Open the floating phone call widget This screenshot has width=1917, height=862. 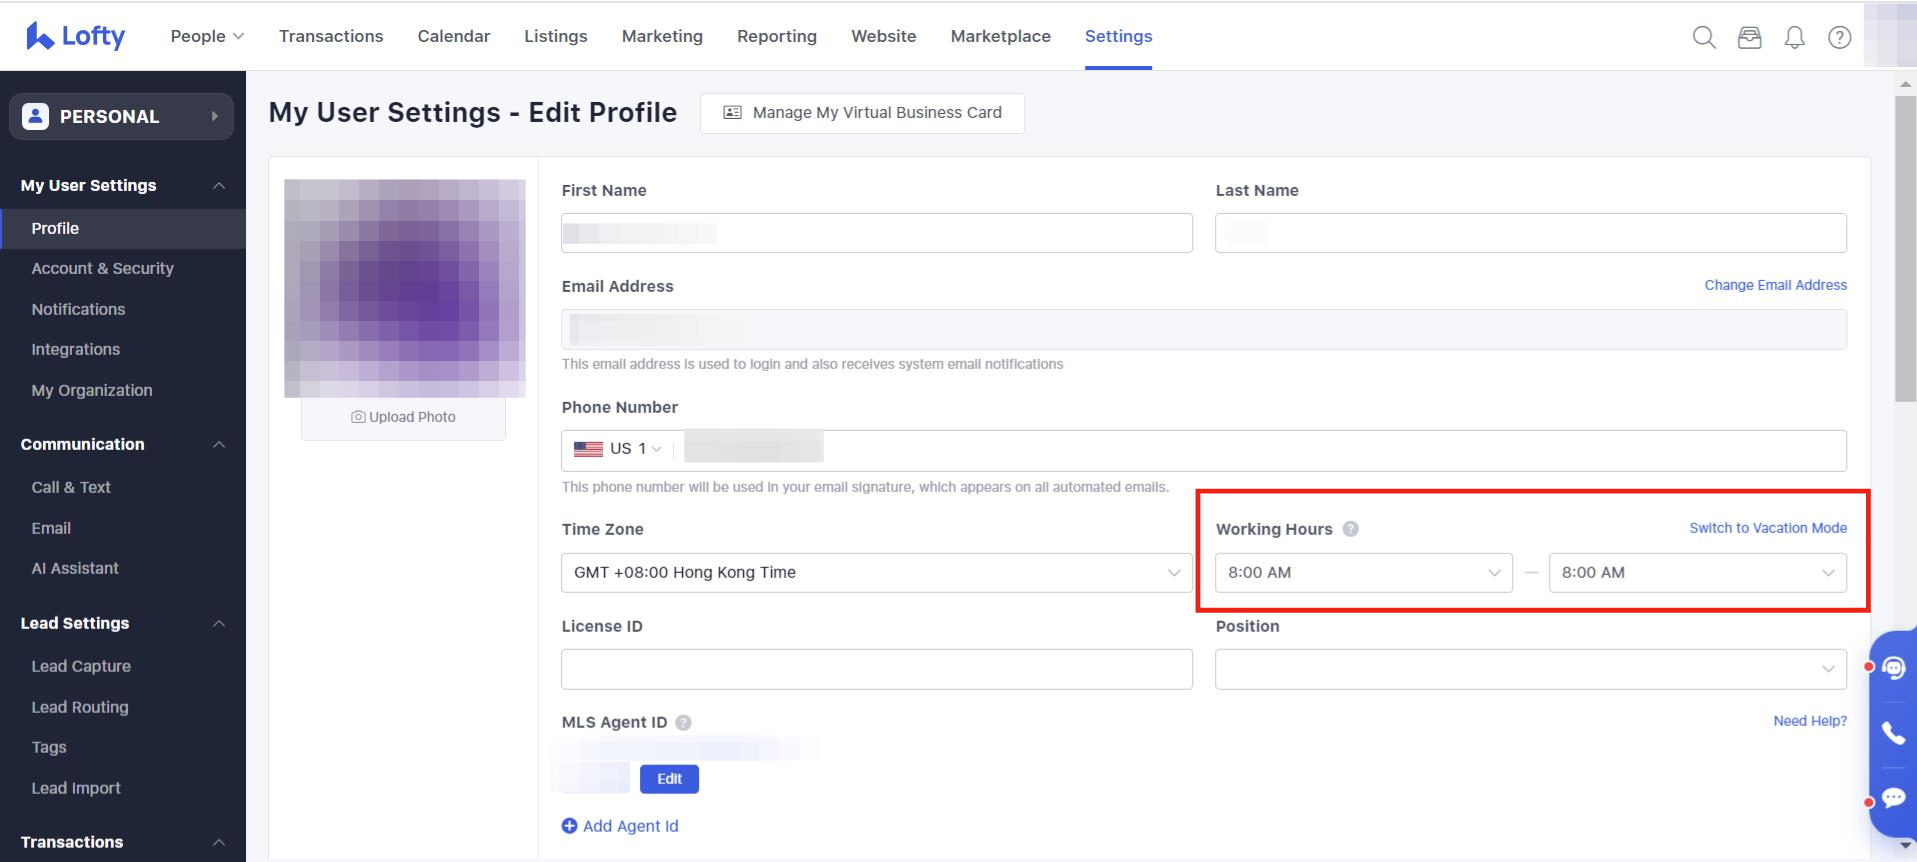(x=1893, y=733)
